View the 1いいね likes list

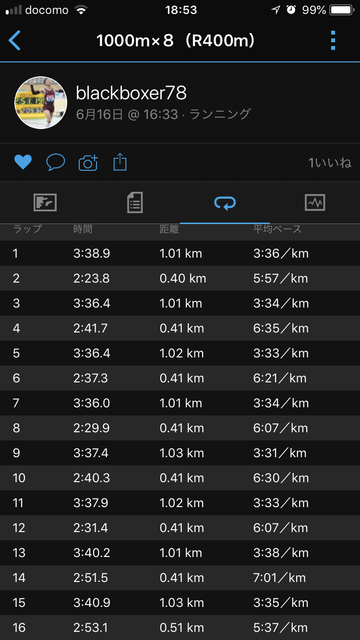point(329,163)
